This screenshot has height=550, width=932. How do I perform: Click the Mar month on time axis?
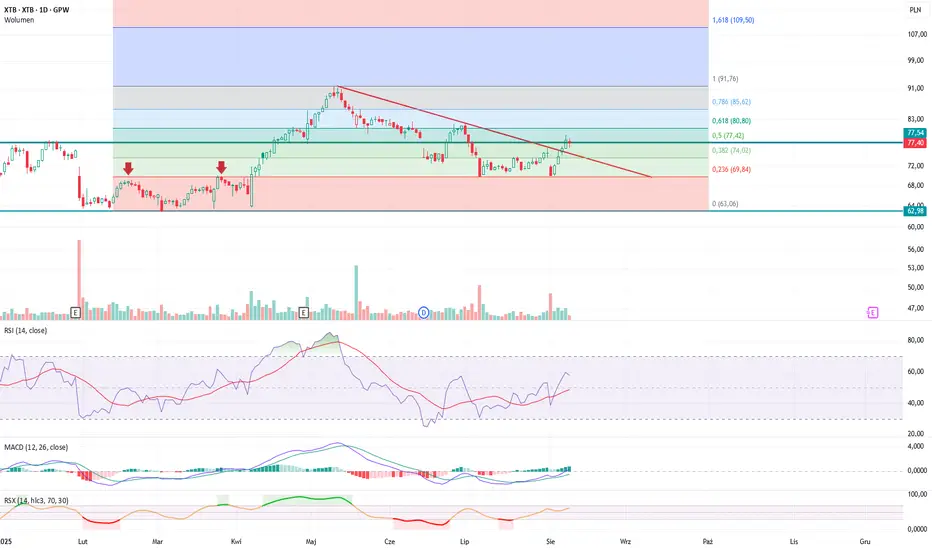[158, 542]
